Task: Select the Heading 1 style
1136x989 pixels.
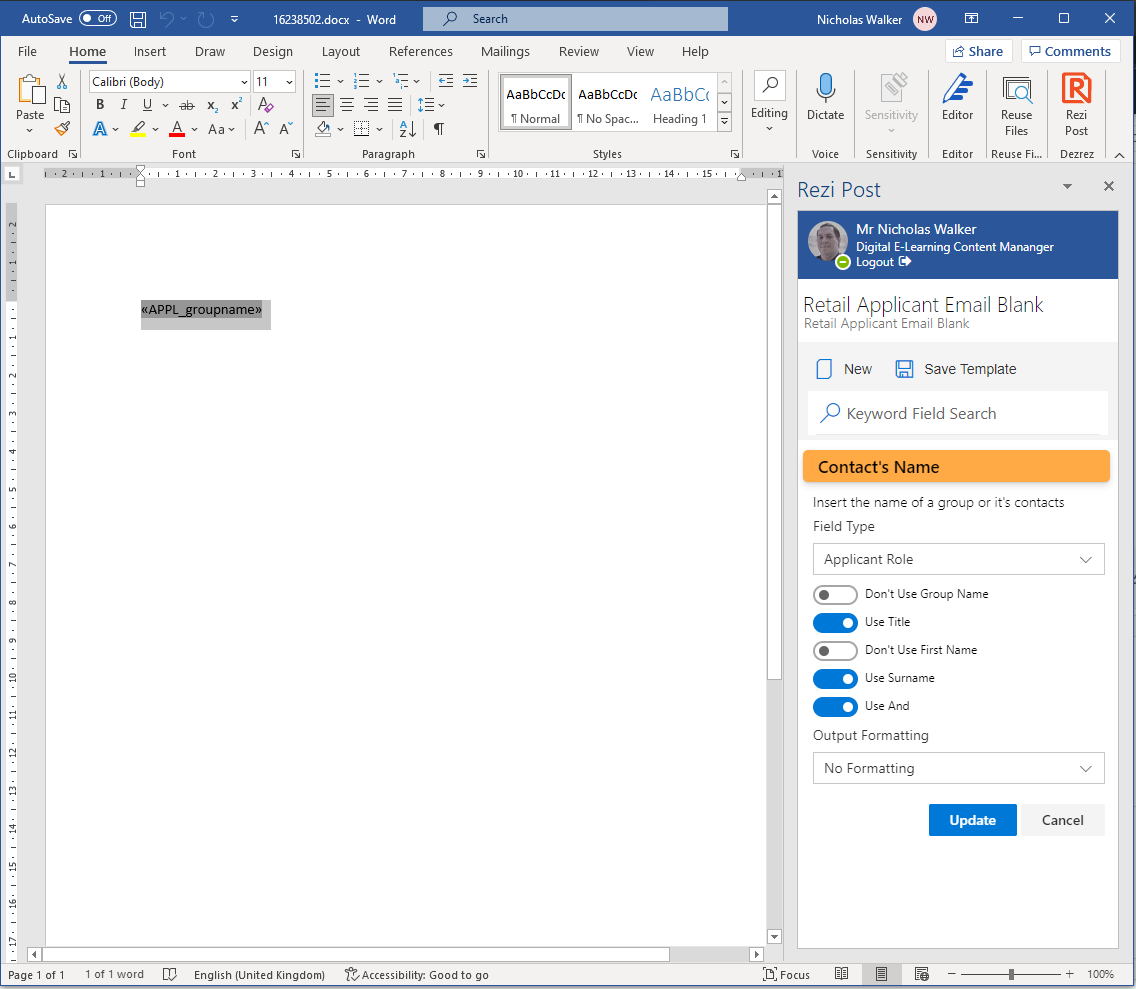Action: coord(680,102)
